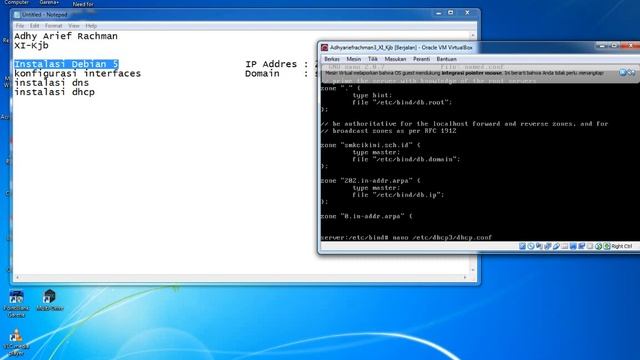Open the Tilik menu in VirtualBox
Screen dimensions: 640x360
tap(373, 59)
